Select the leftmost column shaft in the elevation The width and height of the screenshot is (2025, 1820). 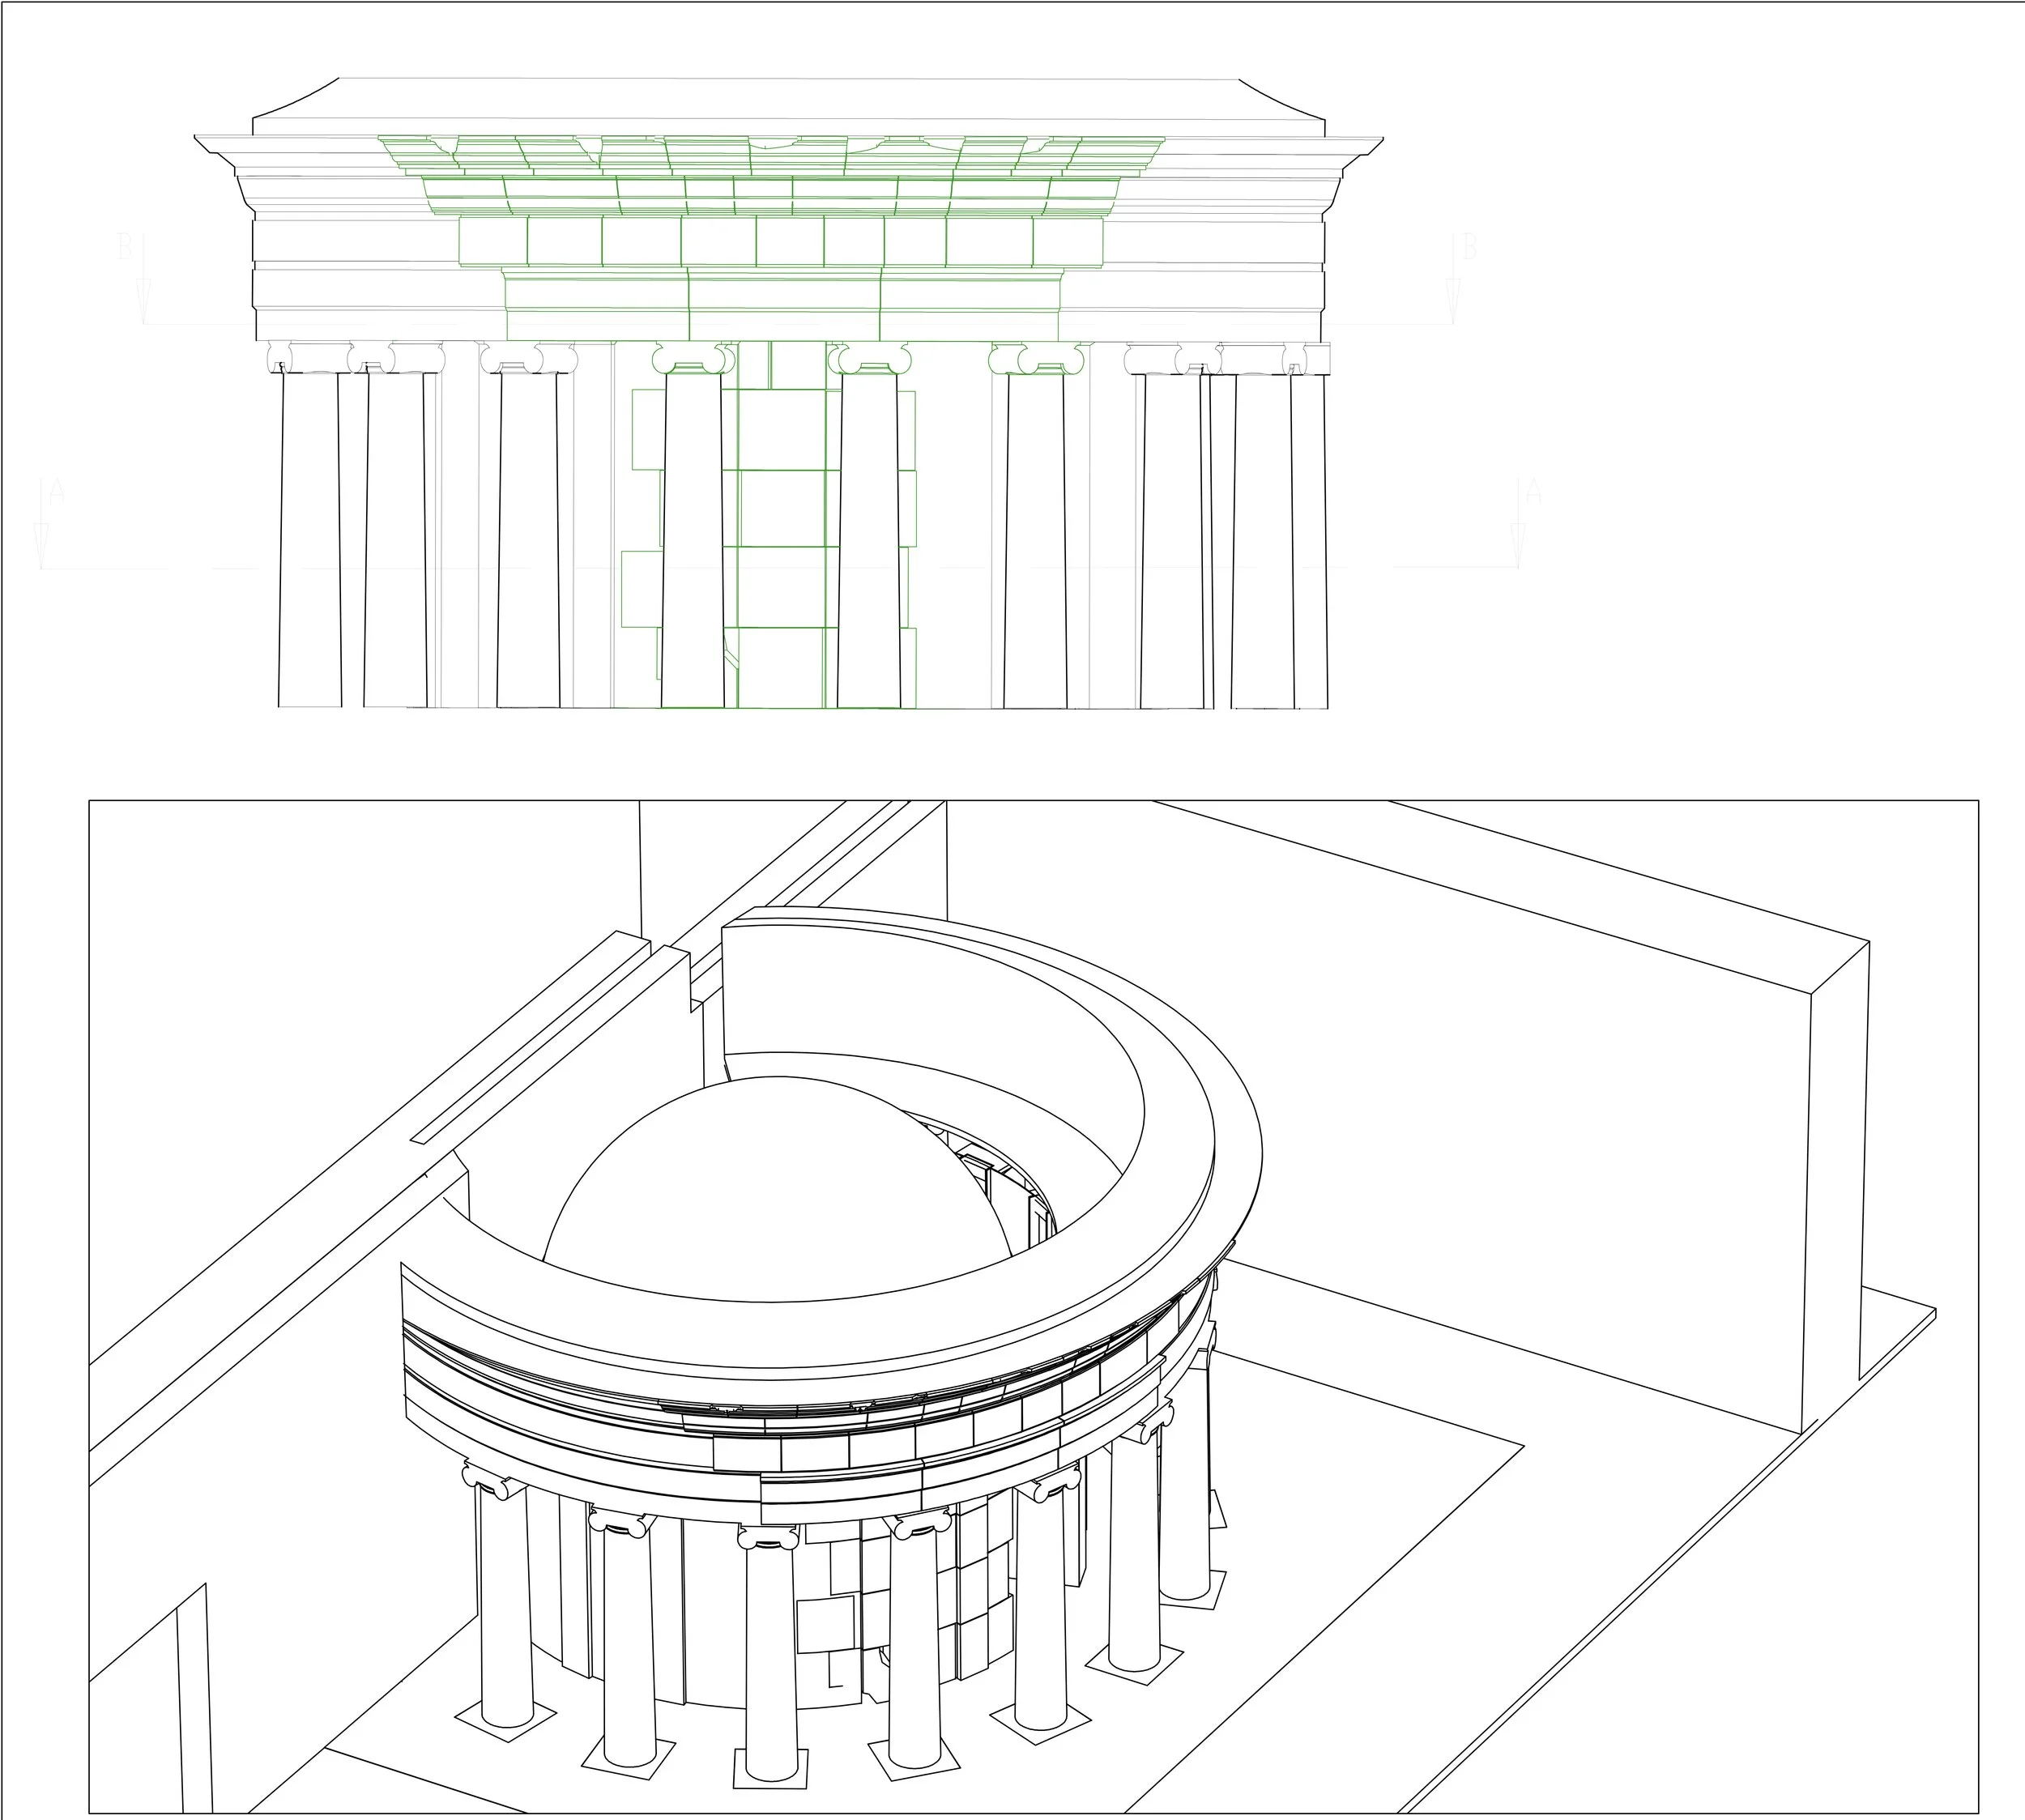pyautogui.click(x=310, y=540)
